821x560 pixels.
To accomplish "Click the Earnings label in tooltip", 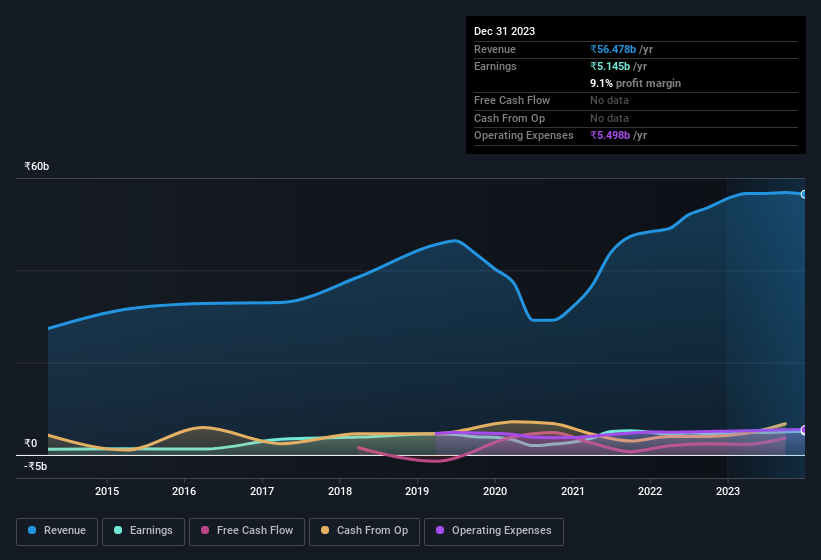I will click(x=495, y=66).
